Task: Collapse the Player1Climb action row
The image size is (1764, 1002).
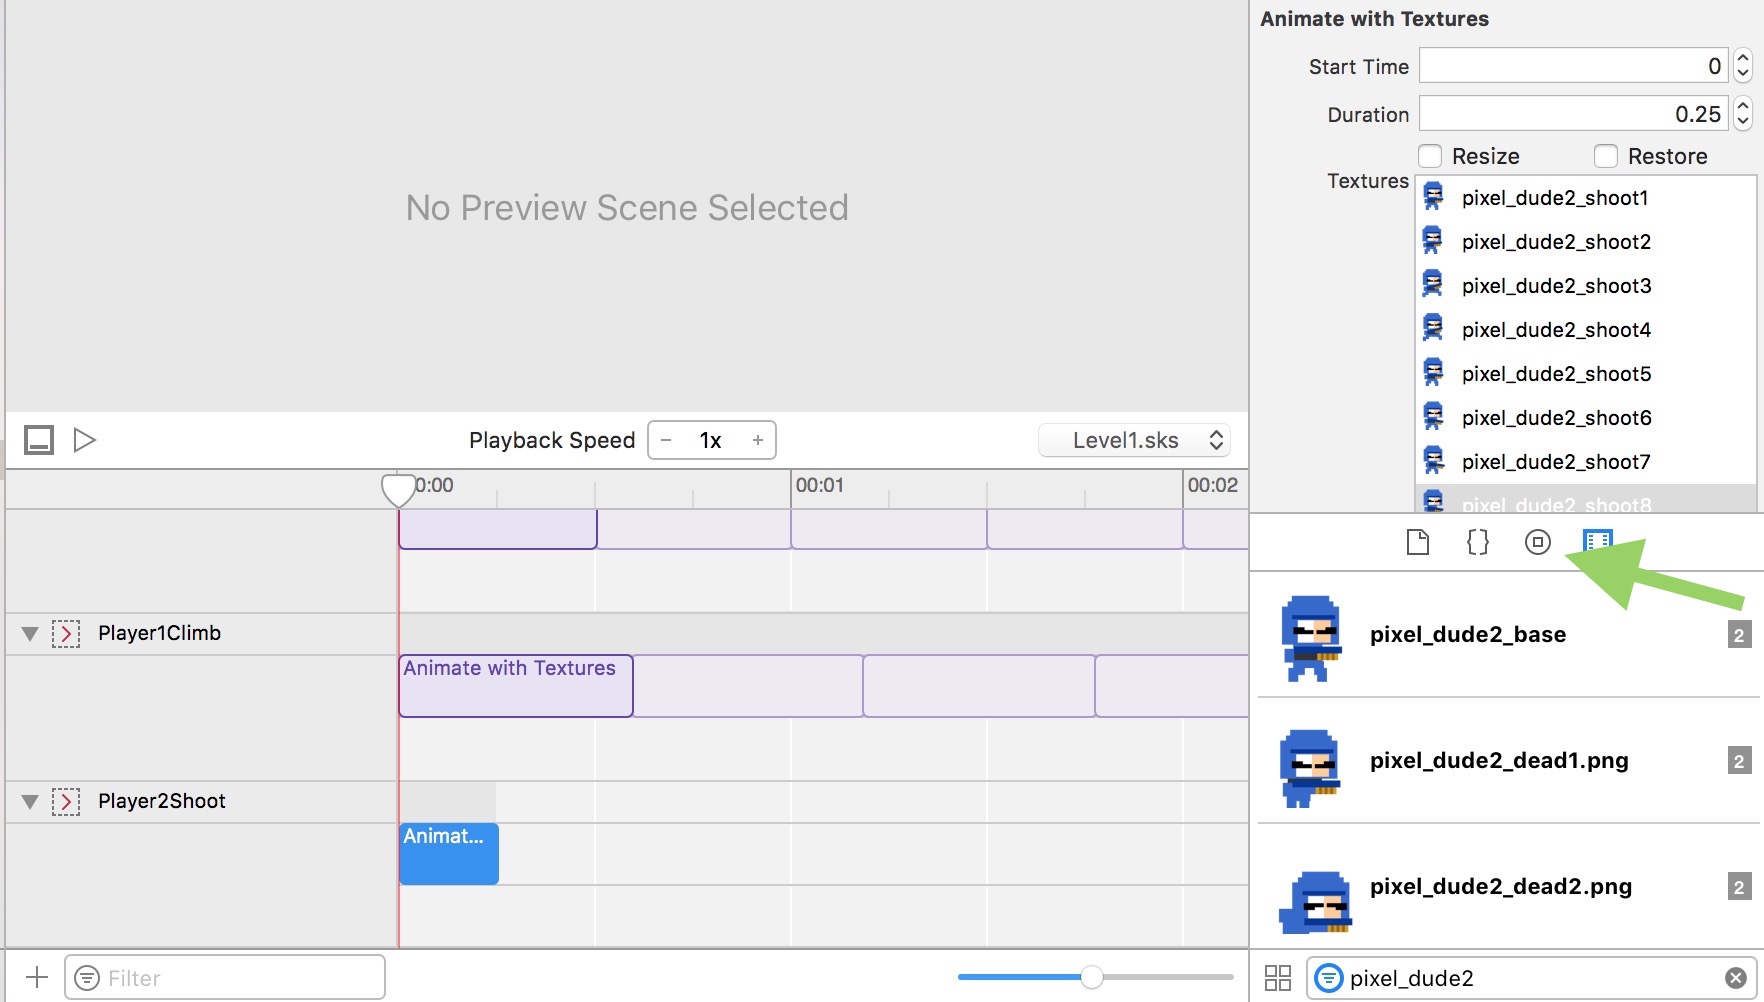Action: pos(30,634)
